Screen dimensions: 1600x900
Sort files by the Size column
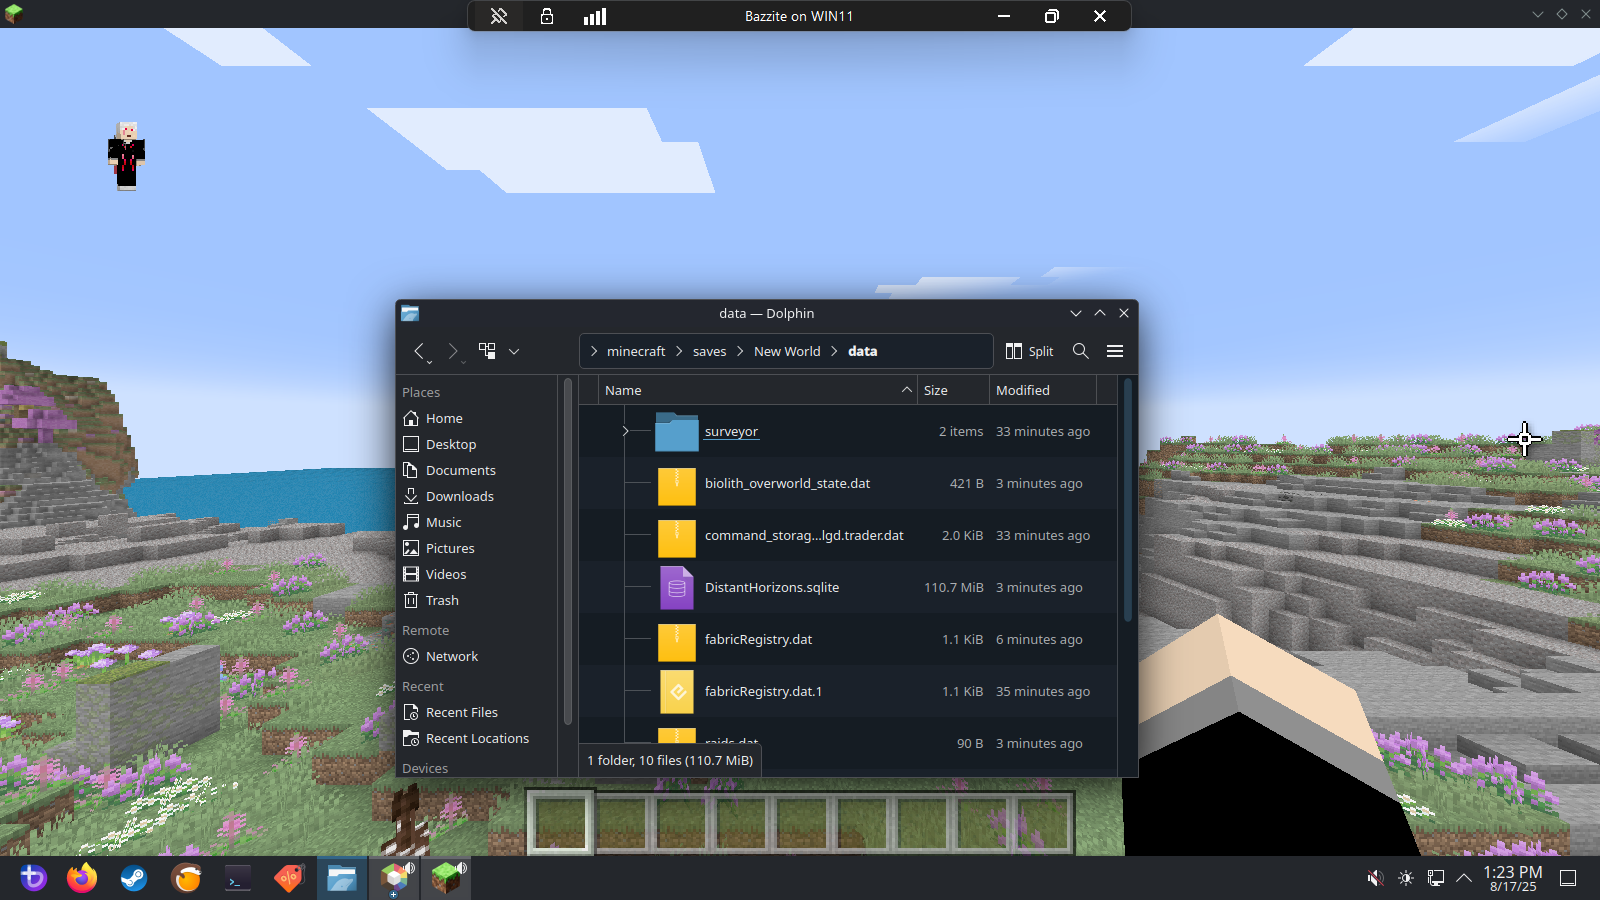pyautogui.click(x=953, y=390)
